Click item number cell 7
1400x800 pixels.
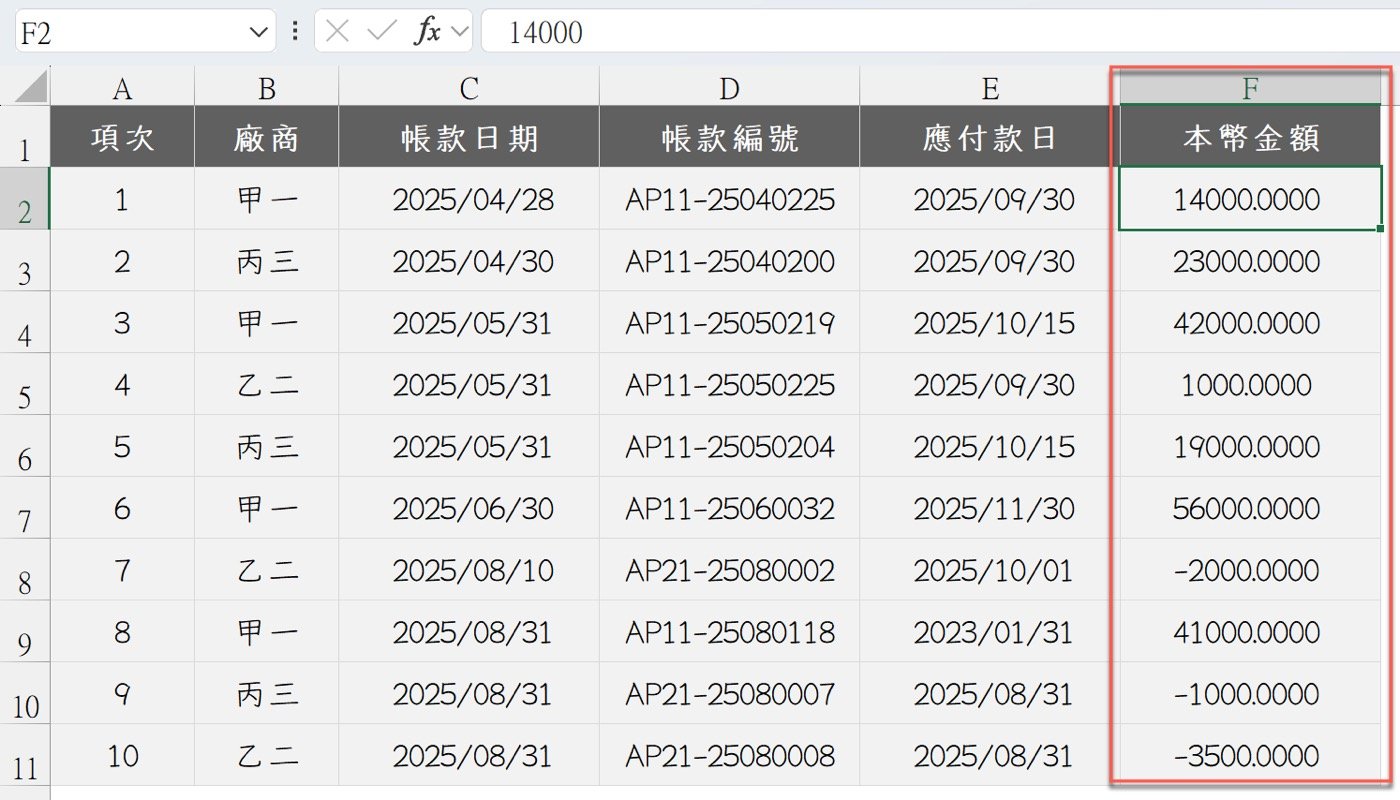[122, 570]
